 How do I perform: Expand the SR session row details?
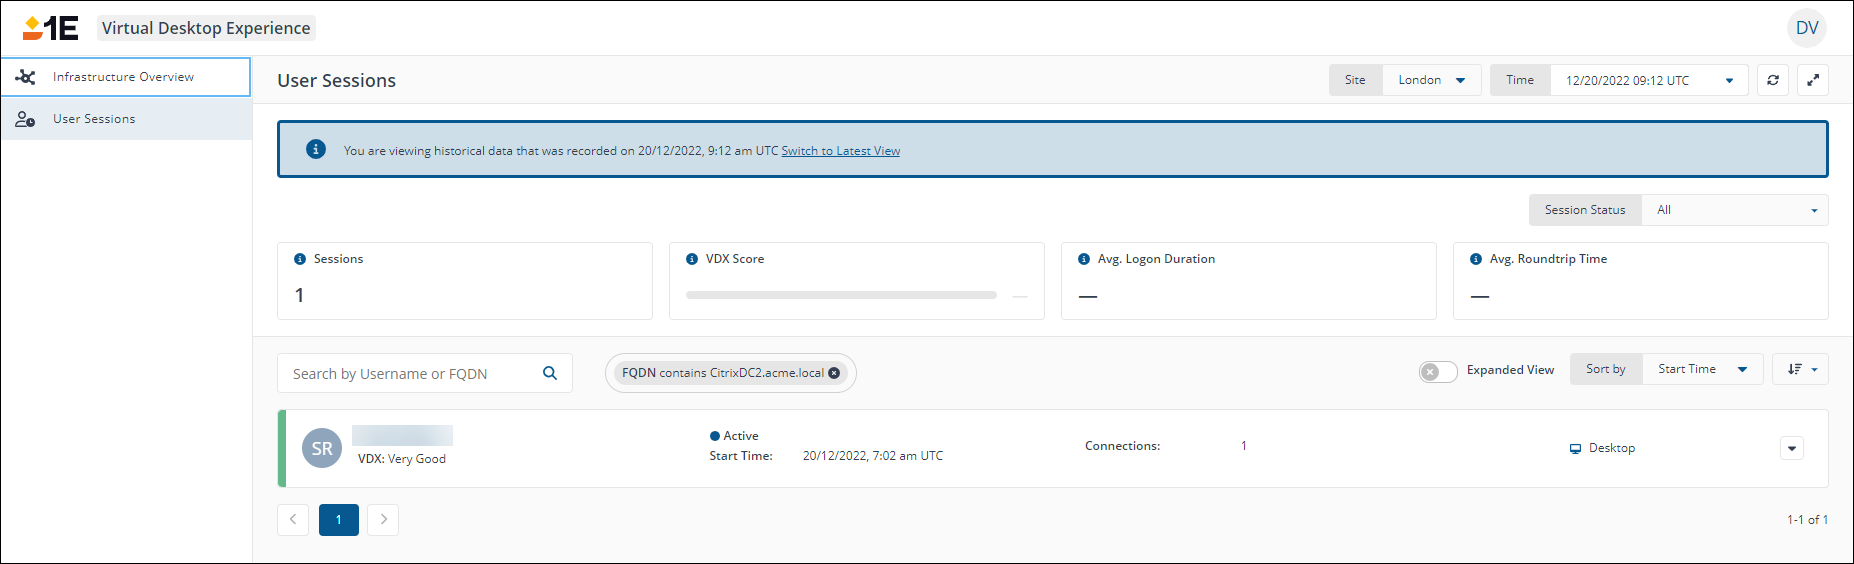point(1792,448)
